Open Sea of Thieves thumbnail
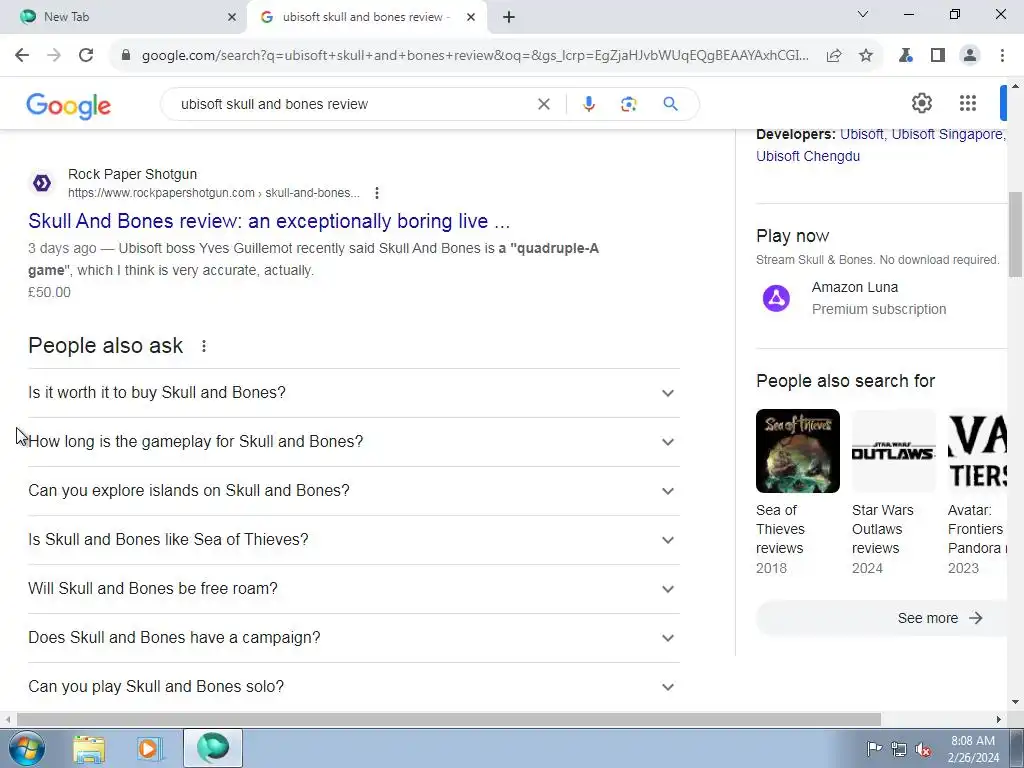The width and height of the screenshot is (1024, 768). [798, 451]
